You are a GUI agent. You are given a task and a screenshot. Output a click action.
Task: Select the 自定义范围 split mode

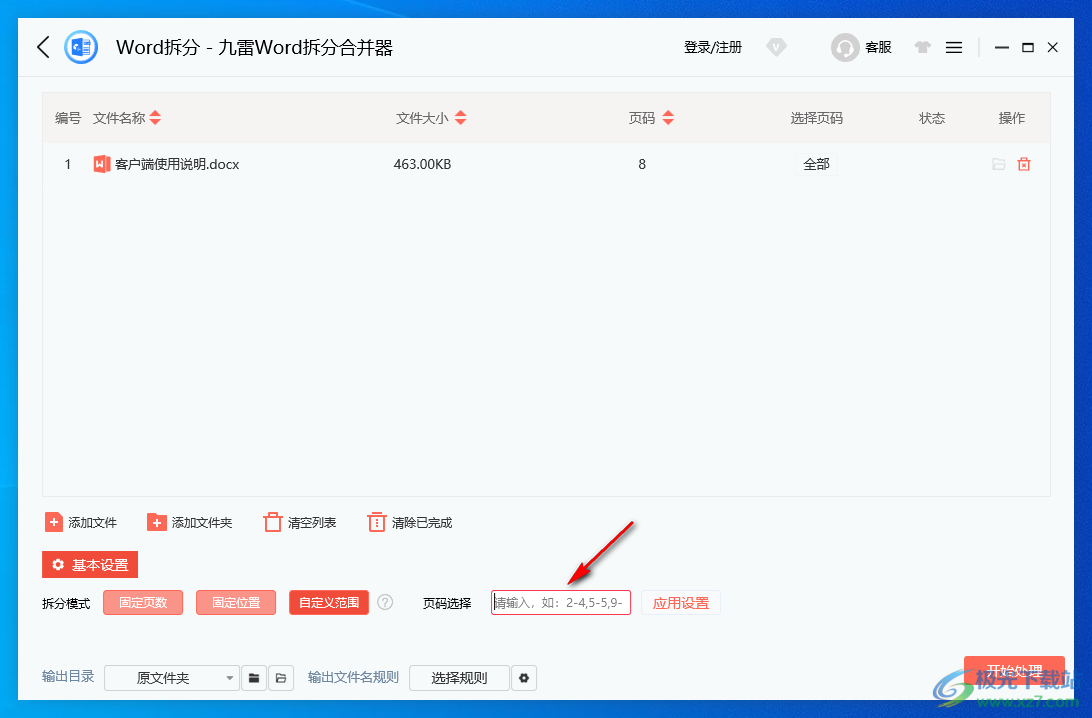[328, 602]
